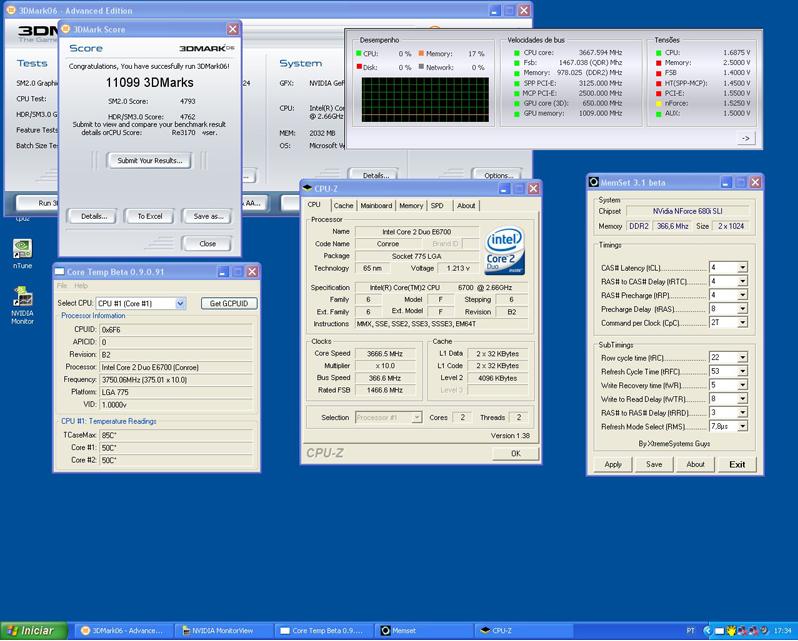Click the CPU-Z title bar icon
The width and height of the screenshot is (798, 641).
[x=307, y=188]
